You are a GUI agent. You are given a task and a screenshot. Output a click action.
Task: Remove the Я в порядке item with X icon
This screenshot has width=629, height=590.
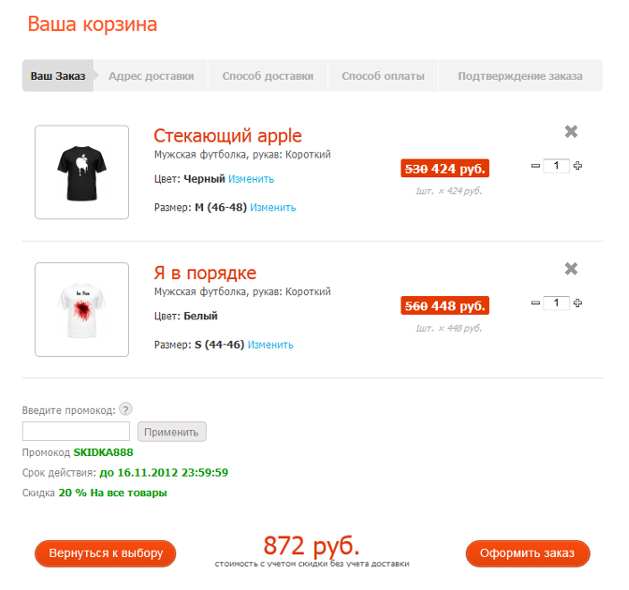pyautogui.click(x=571, y=268)
